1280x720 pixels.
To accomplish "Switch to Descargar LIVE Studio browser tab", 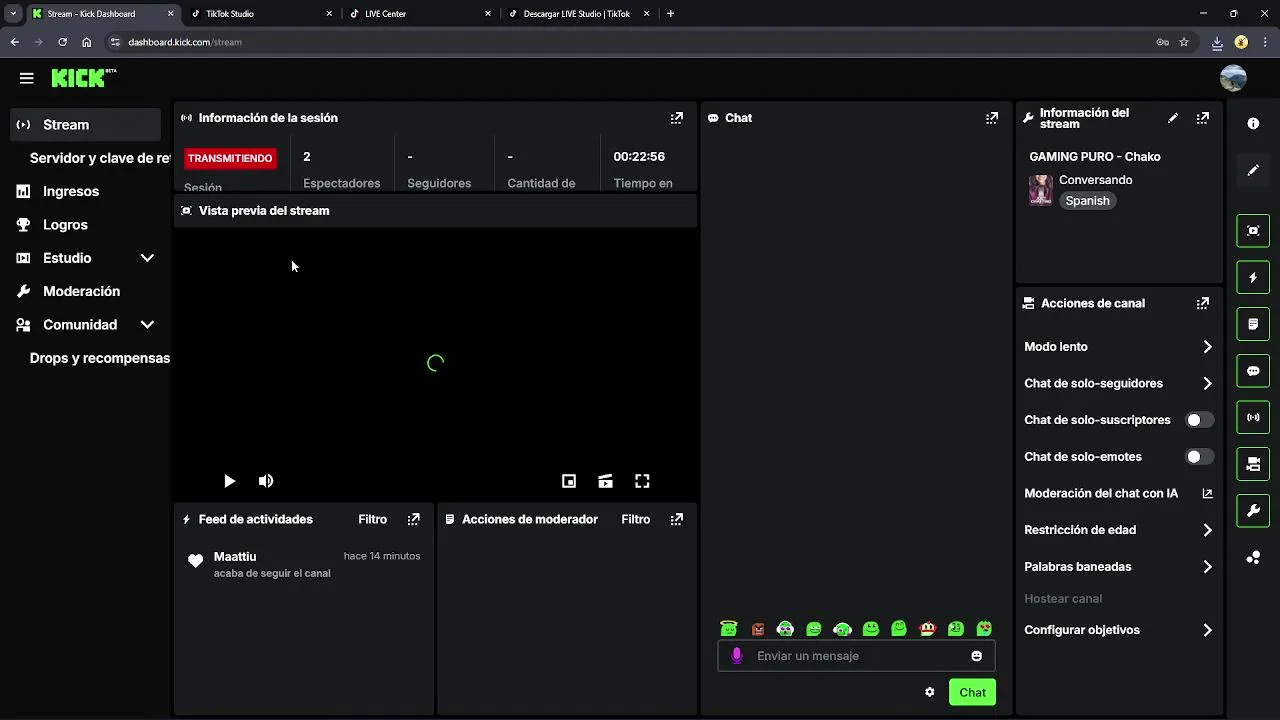I will pyautogui.click(x=580, y=14).
